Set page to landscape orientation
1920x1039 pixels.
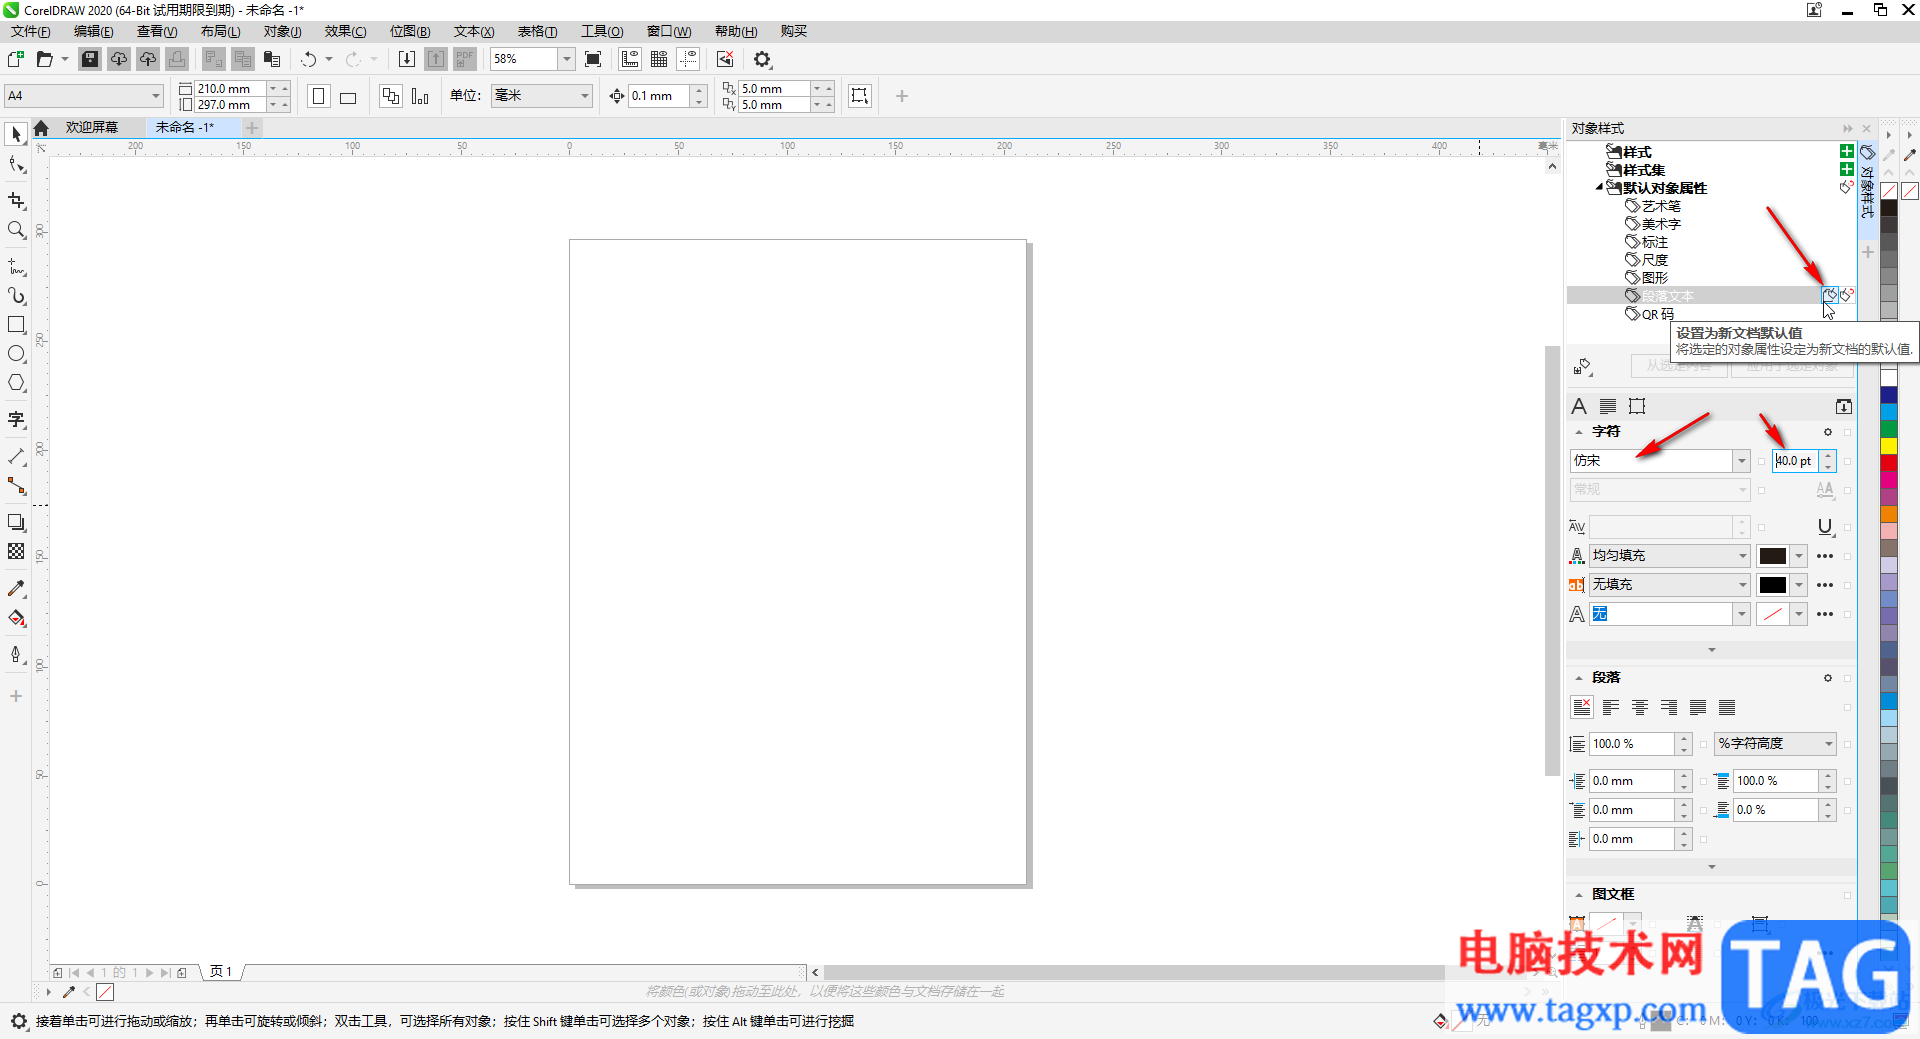348,96
